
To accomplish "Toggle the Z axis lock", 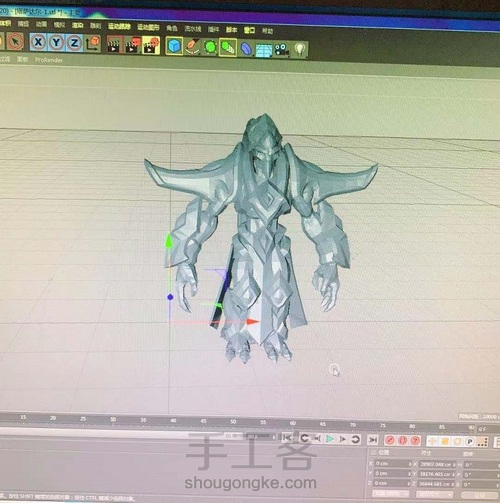I will [x=74, y=43].
